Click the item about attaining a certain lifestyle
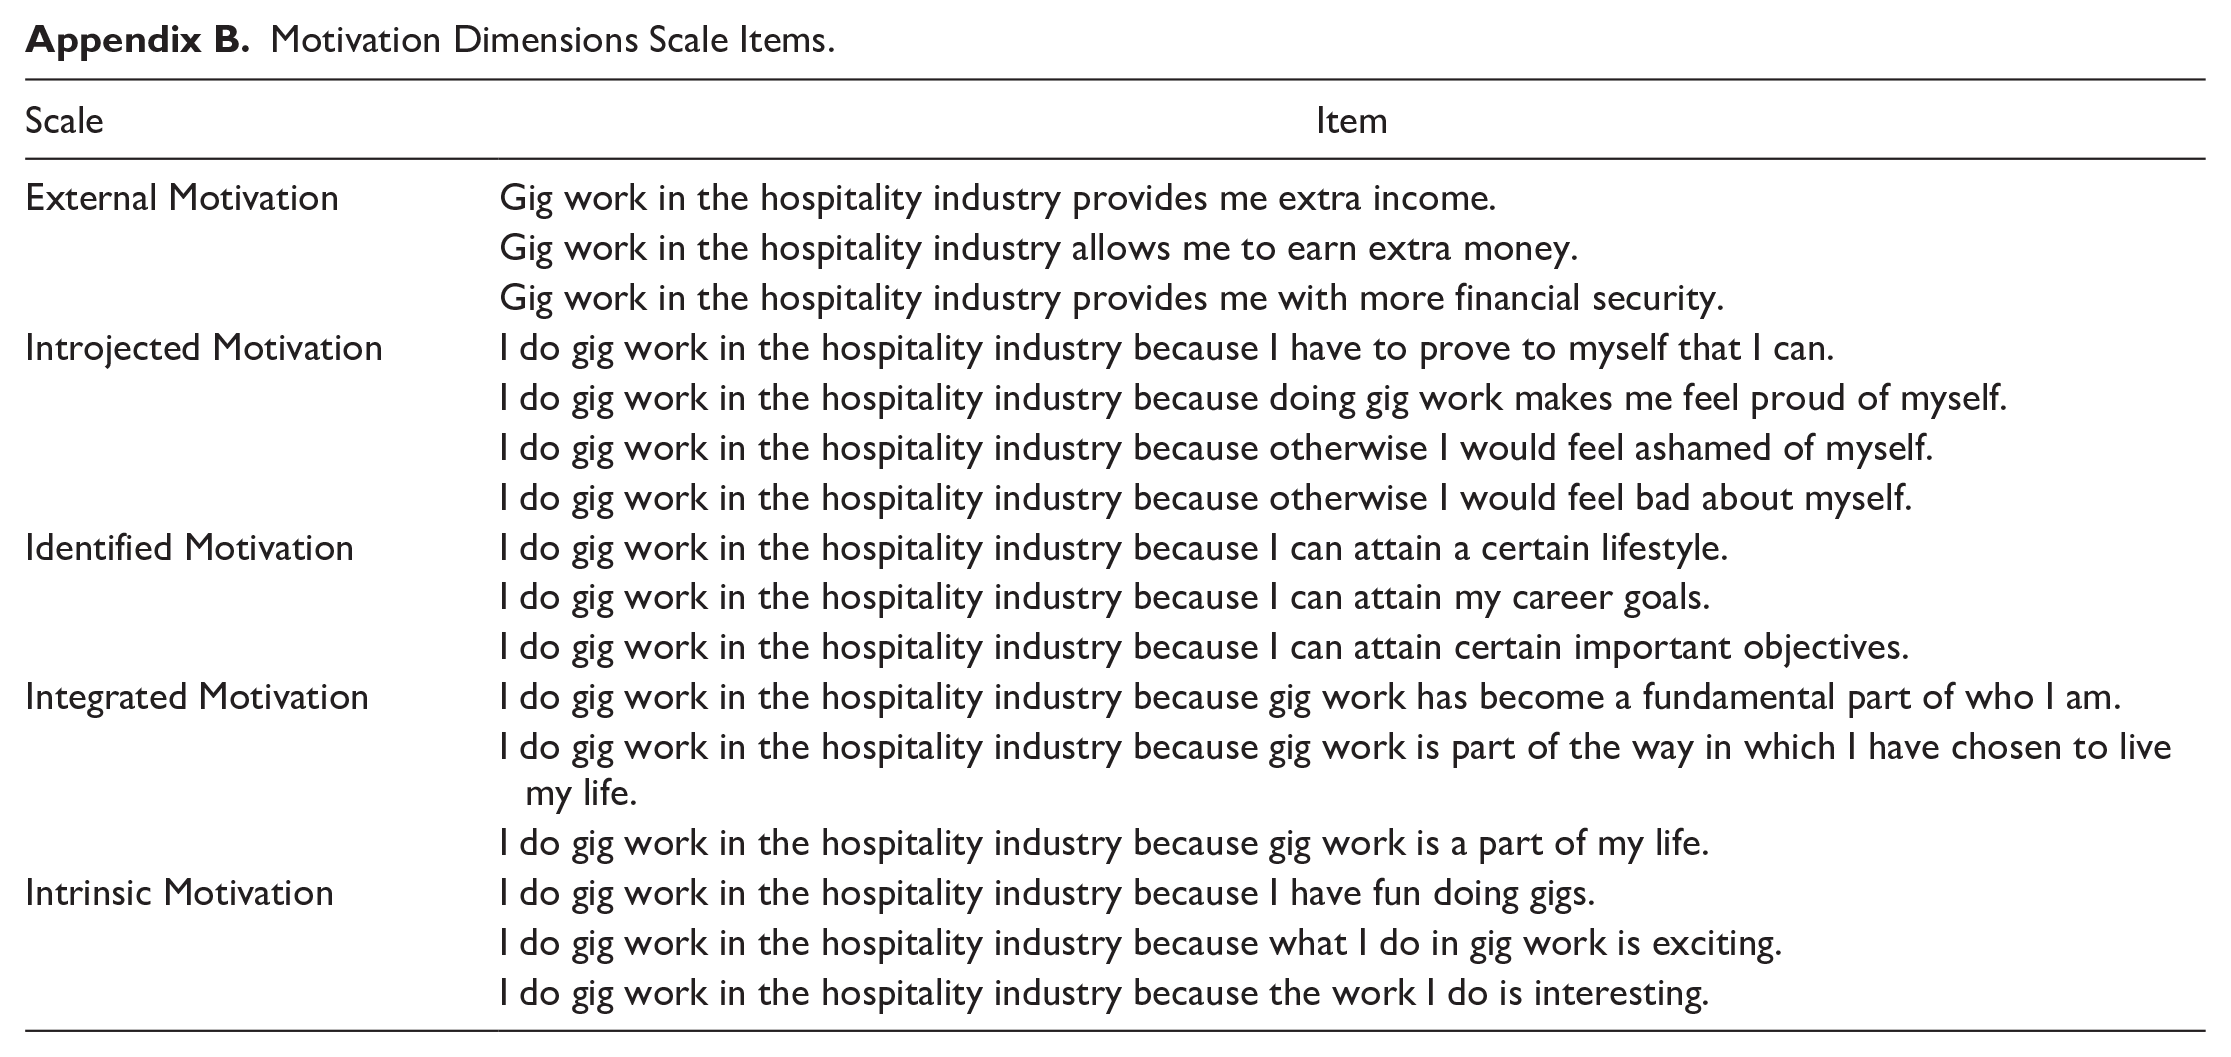The width and height of the screenshot is (2231, 1057). tap(1113, 548)
